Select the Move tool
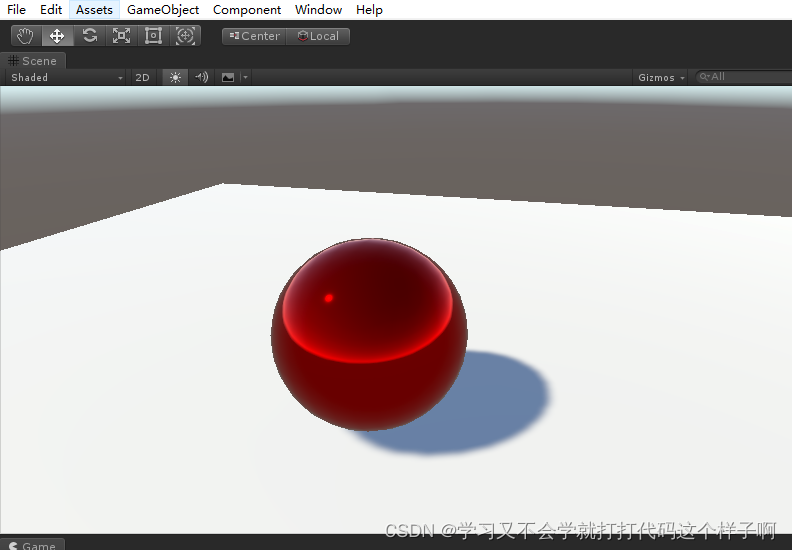This screenshot has width=792, height=550. (57, 36)
